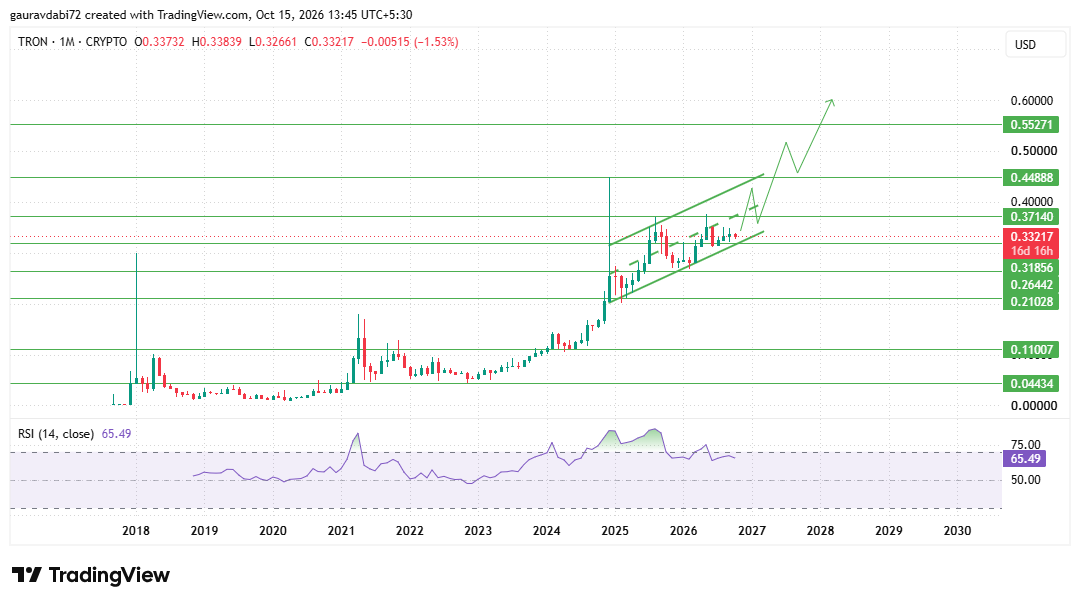Image resolution: width=1080 pixels, height=605 pixels.
Task: Click the header attribution text gauravdabi72
Action: 43,14
